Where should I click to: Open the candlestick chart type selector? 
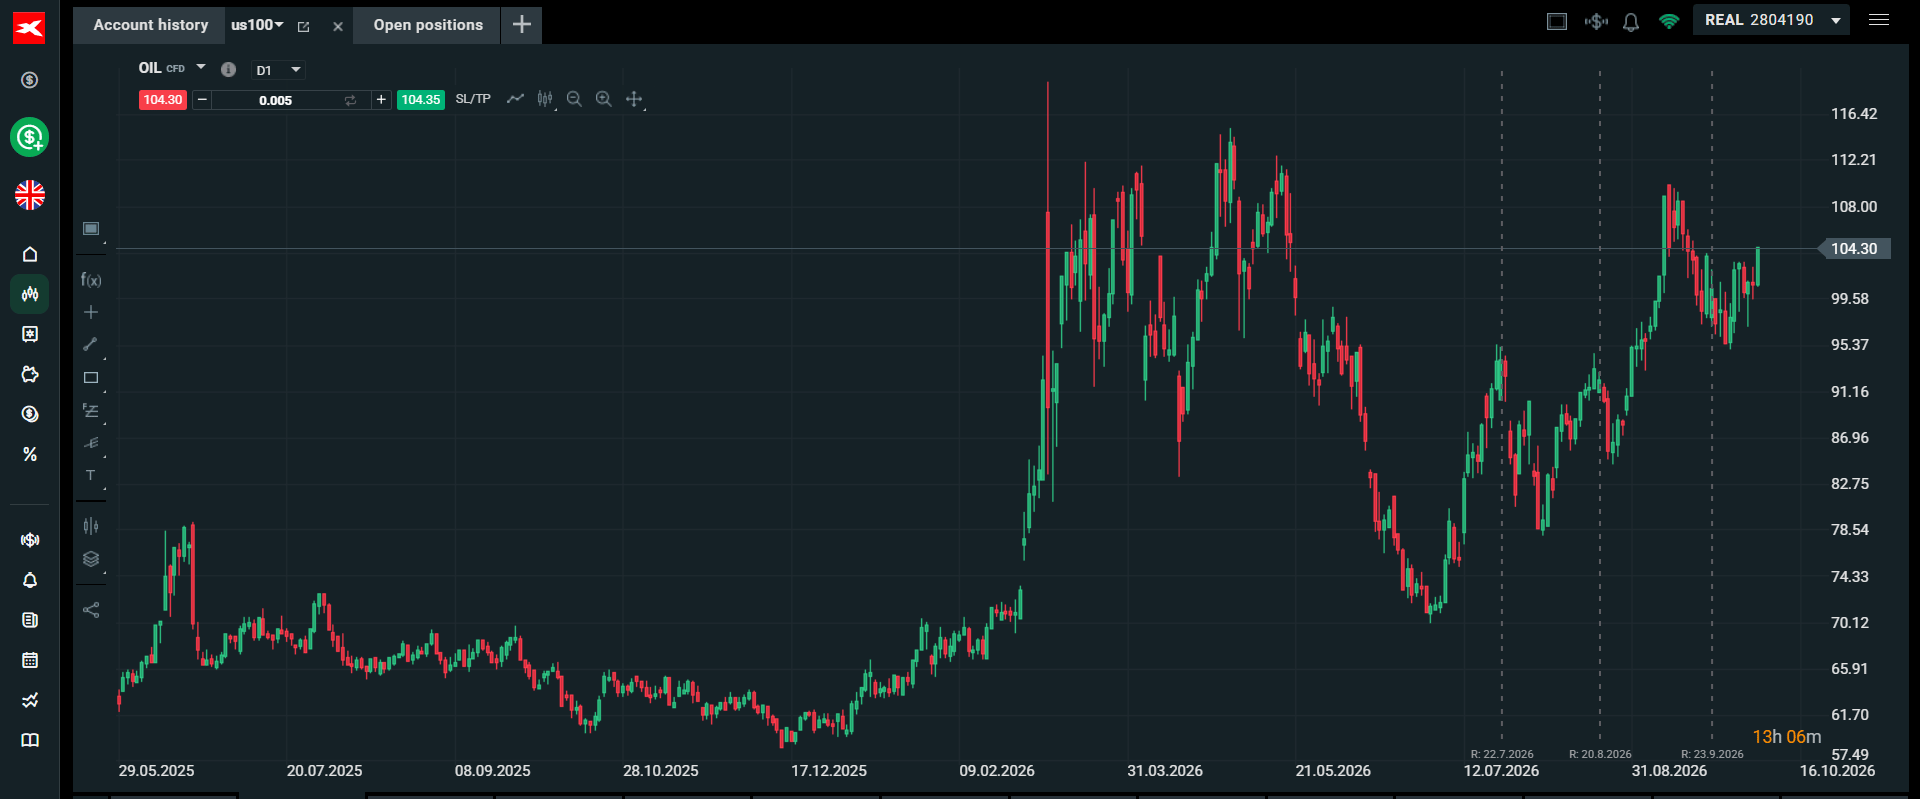[545, 99]
